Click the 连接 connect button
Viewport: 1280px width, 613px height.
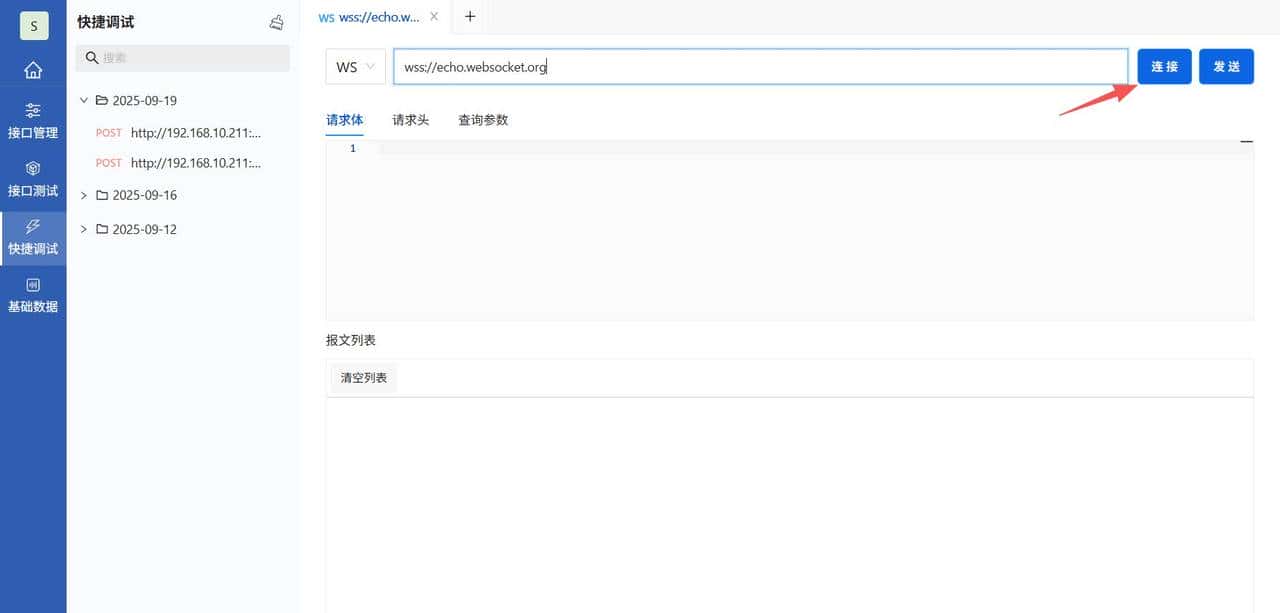pos(1163,66)
